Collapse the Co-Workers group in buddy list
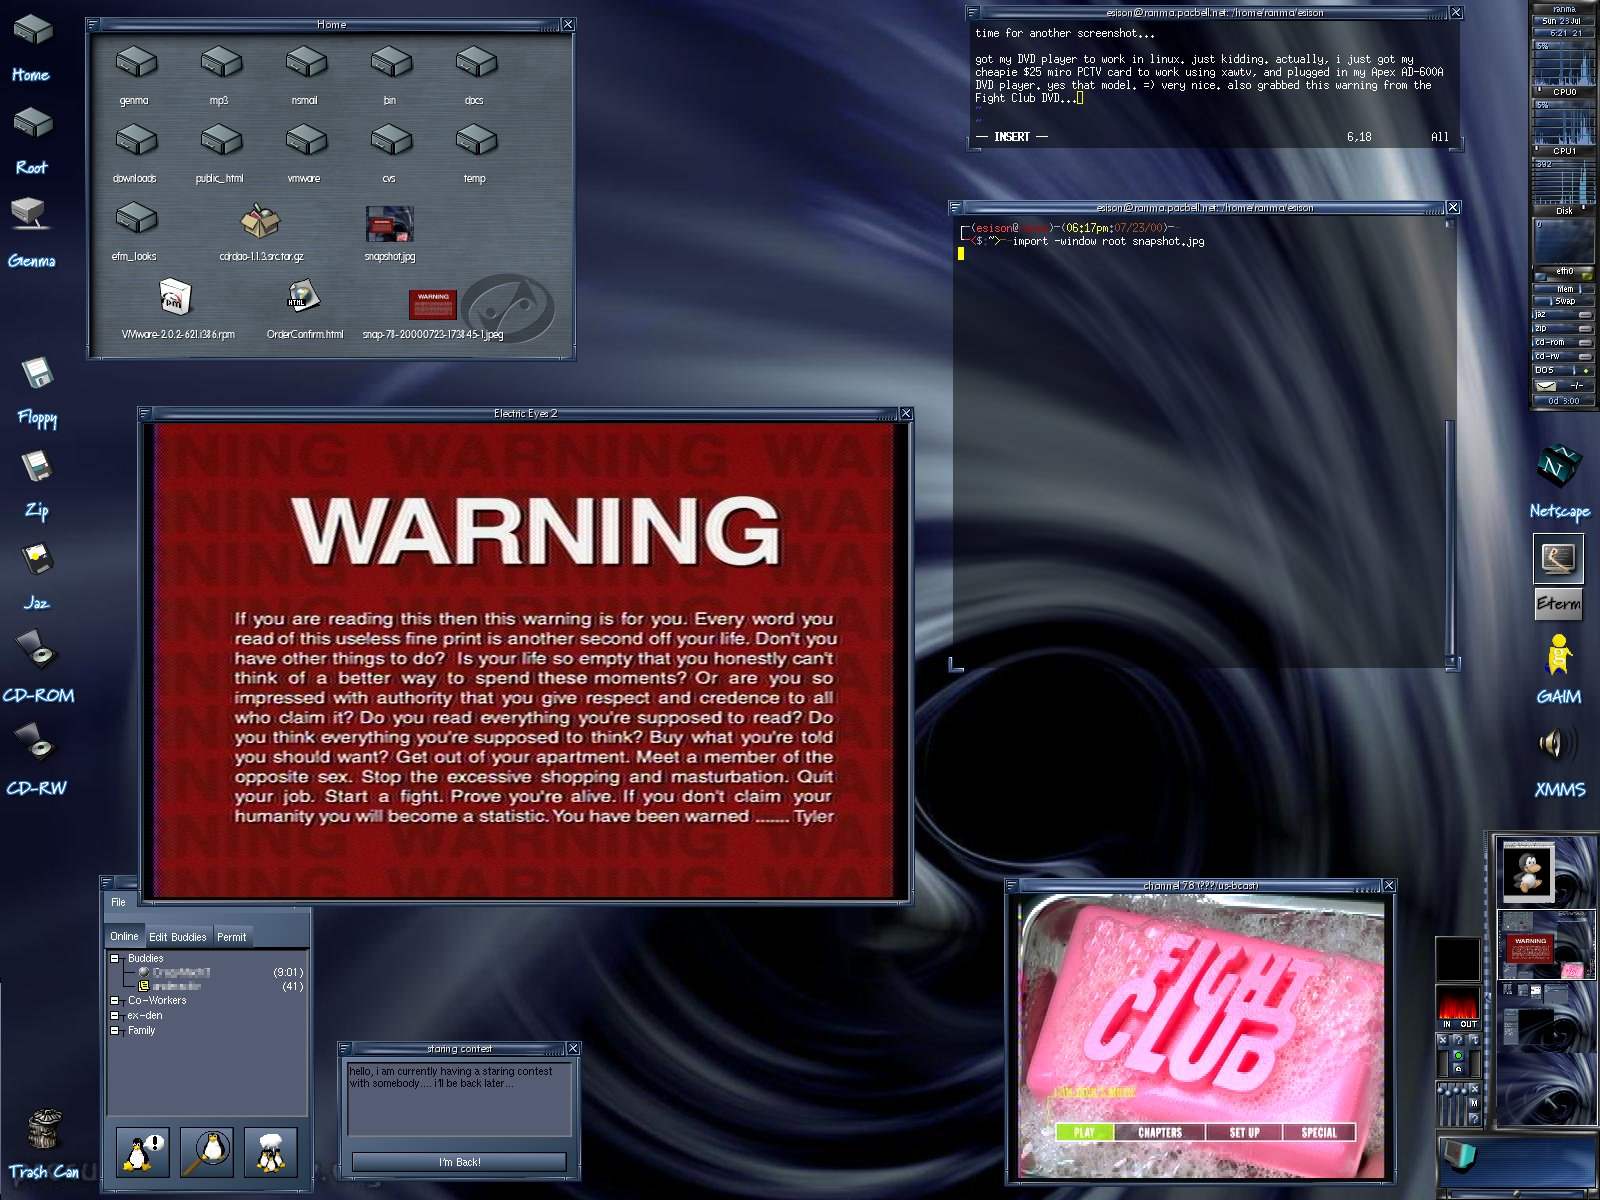The height and width of the screenshot is (1200, 1600). pyautogui.click(x=115, y=1000)
